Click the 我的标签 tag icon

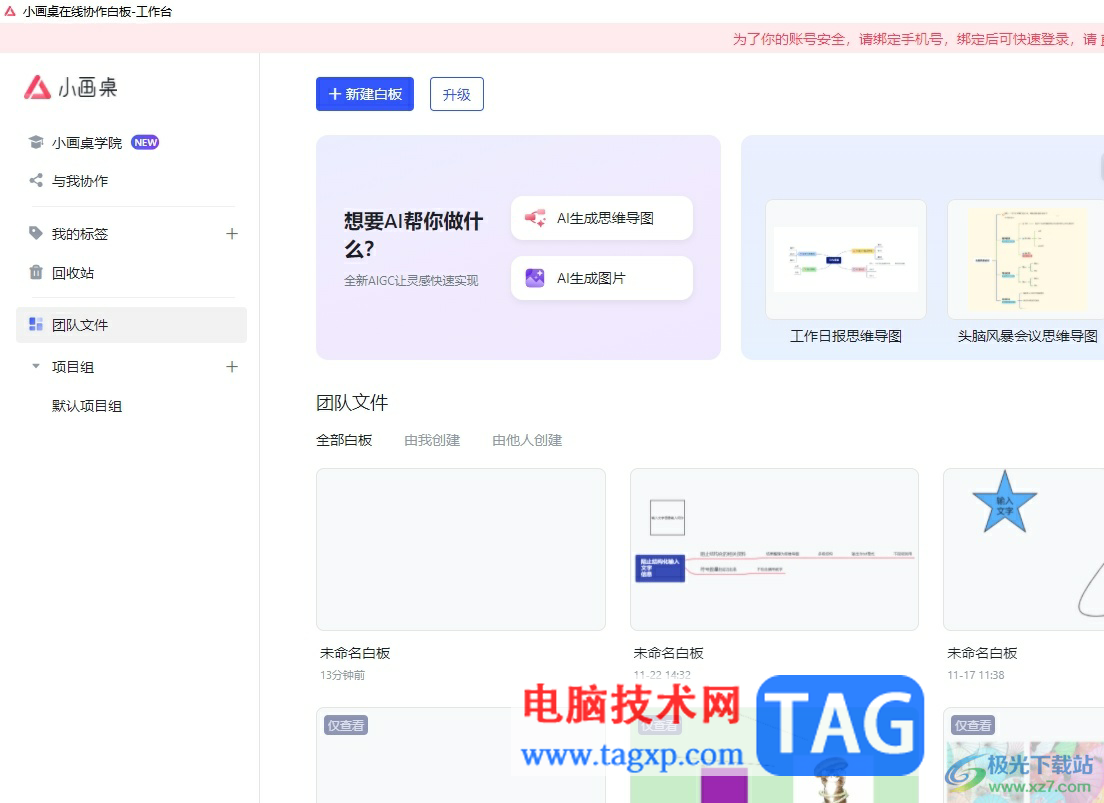(36, 233)
